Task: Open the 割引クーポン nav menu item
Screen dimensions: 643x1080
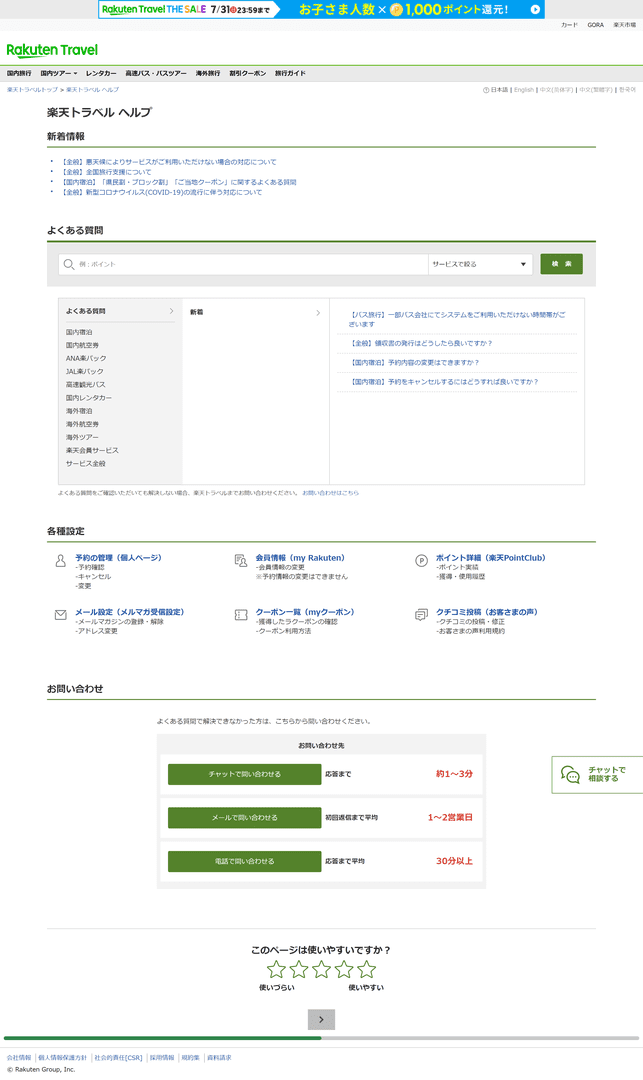Action: click(248, 73)
